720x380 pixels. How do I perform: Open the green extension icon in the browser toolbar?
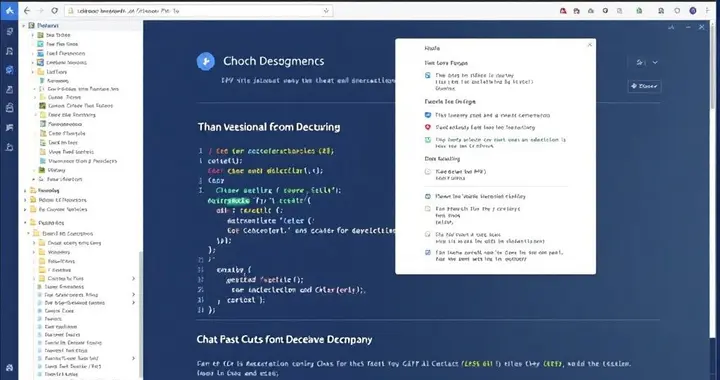pyautogui.click(x=639, y=11)
